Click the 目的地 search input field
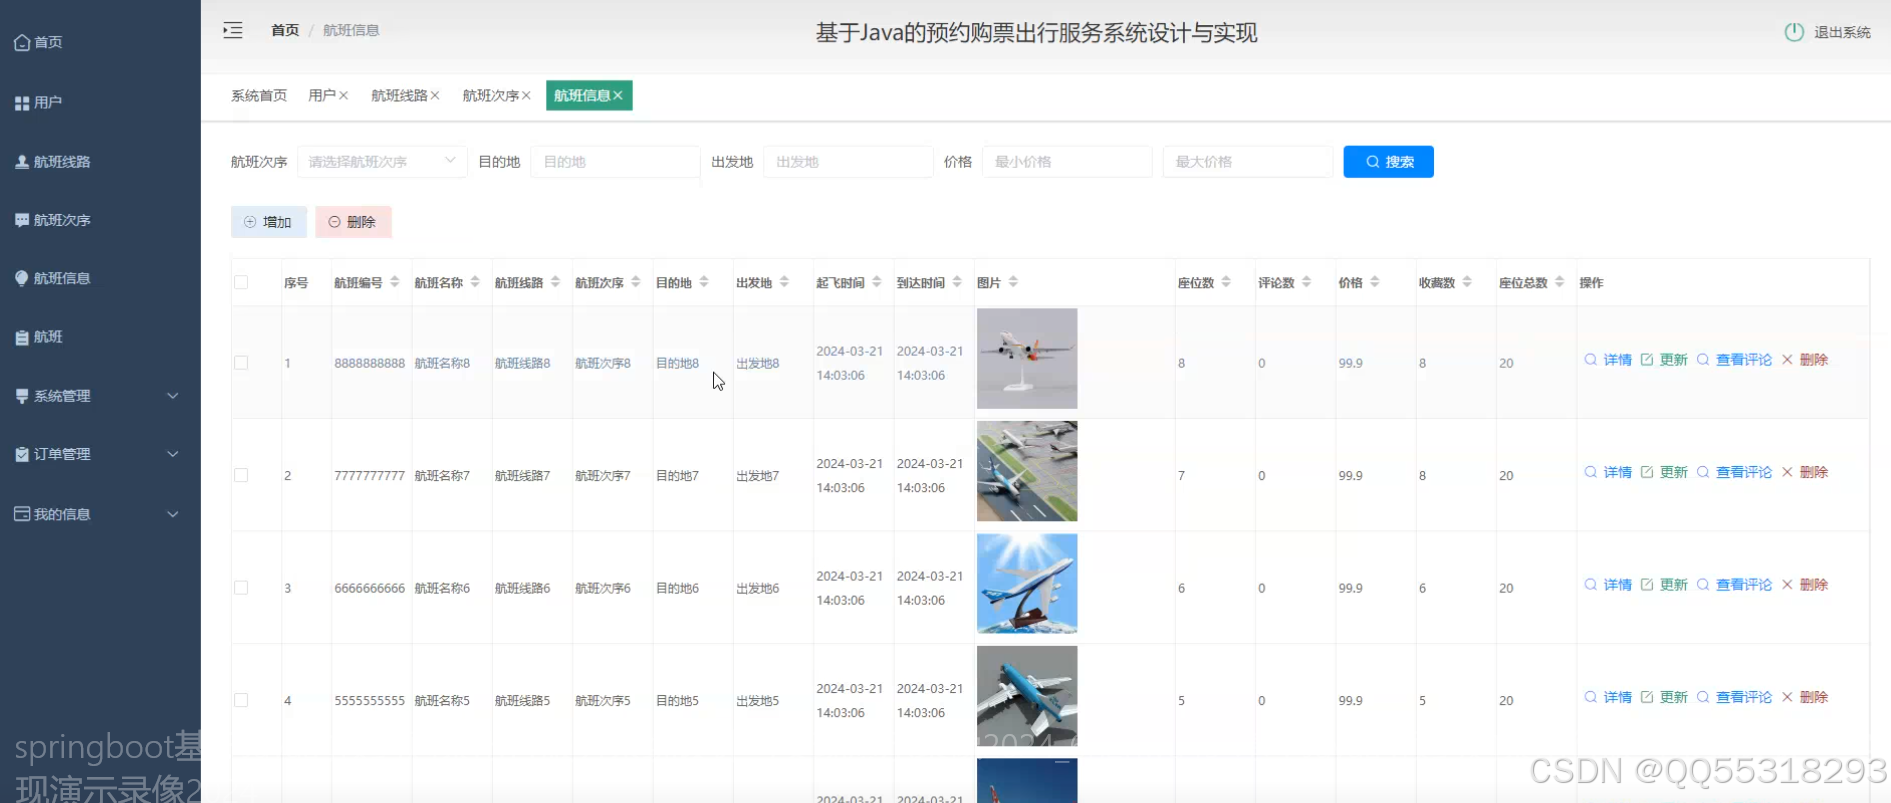Viewport: 1891px width, 803px height. tap(615, 161)
